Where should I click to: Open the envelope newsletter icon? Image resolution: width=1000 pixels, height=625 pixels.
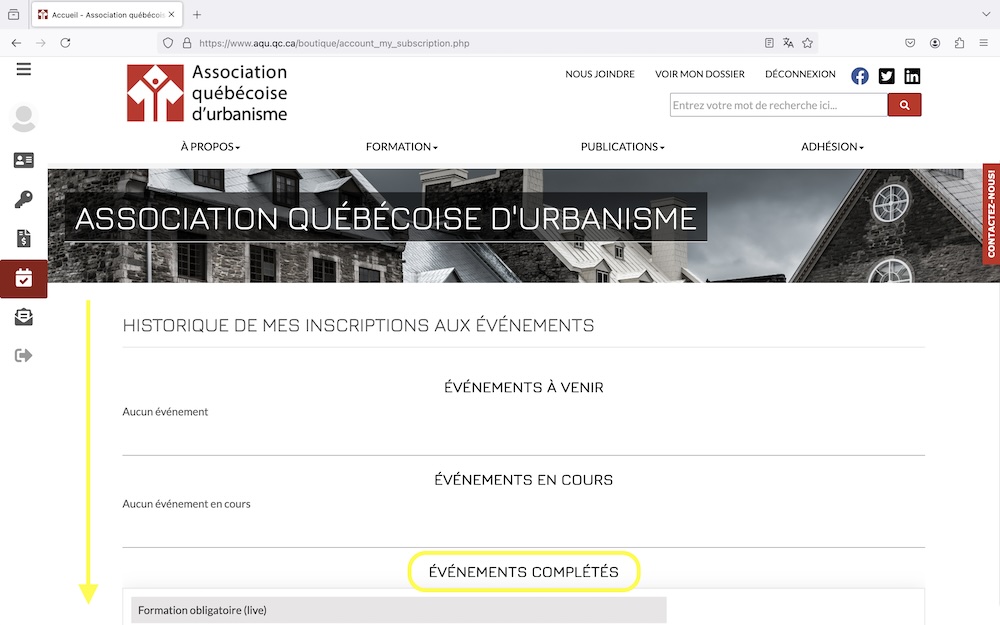(23, 317)
